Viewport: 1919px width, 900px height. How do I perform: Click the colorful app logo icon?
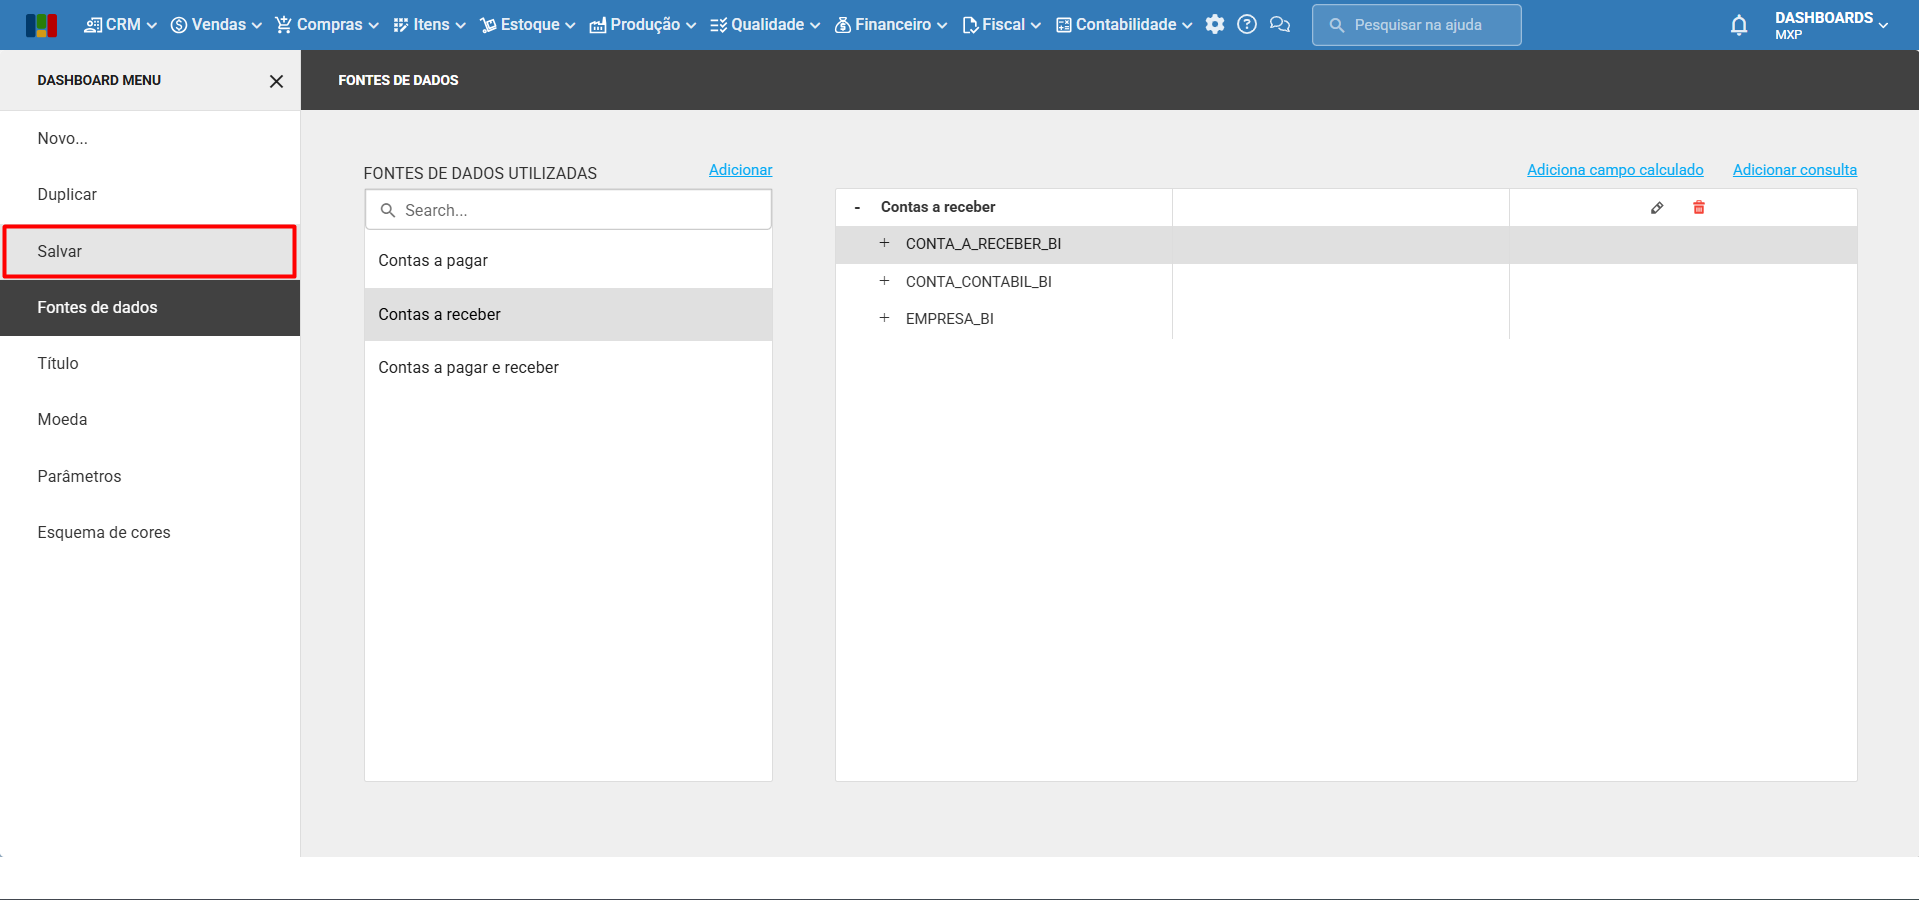(x=41, y=25)
